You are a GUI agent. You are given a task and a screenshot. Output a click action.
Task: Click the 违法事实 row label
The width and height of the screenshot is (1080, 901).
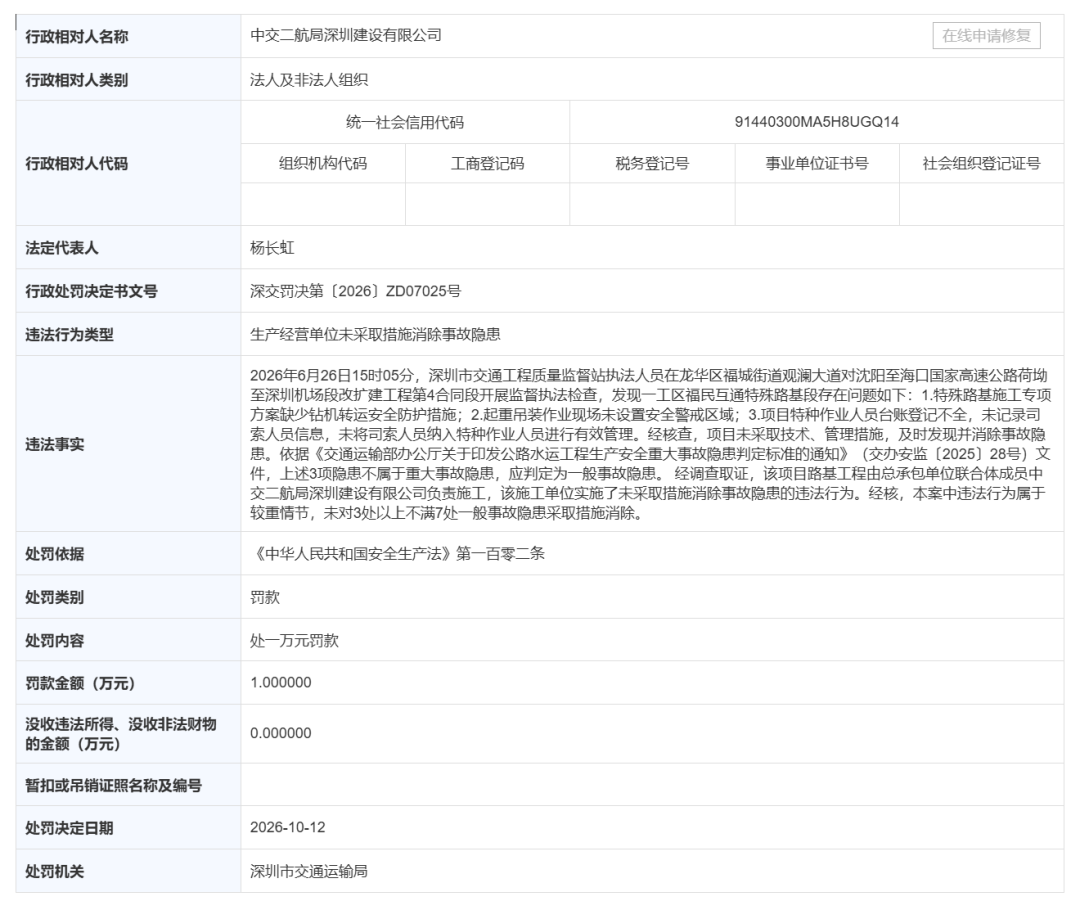coord(54,444)
